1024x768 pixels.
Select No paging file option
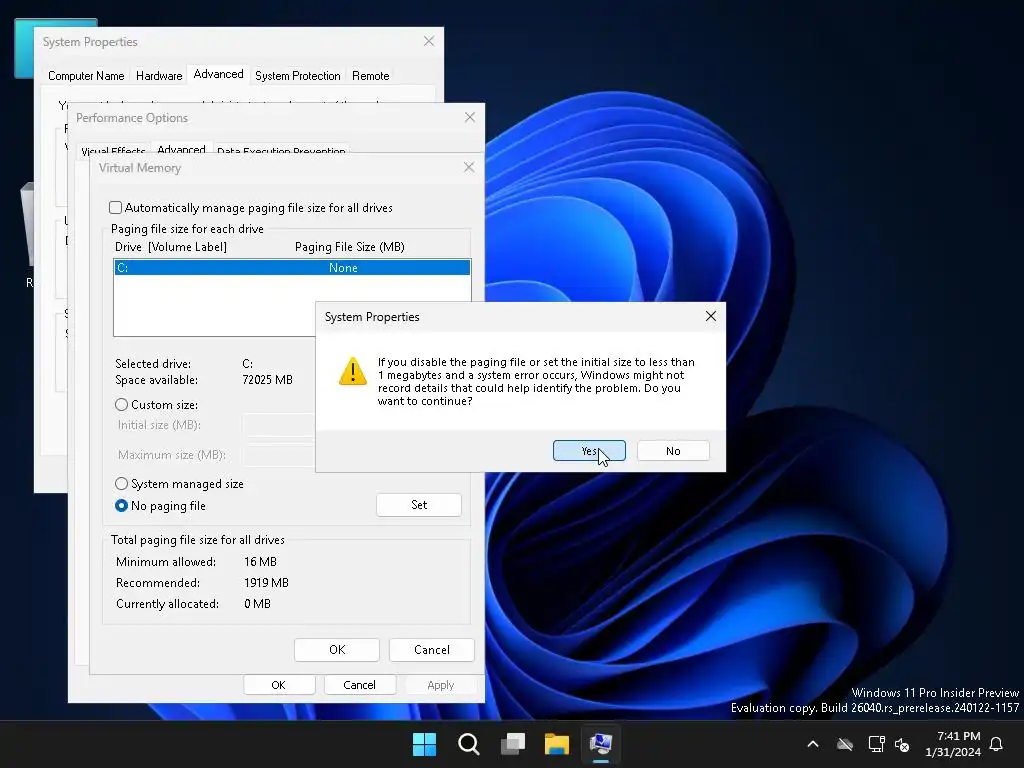(121, 505)
